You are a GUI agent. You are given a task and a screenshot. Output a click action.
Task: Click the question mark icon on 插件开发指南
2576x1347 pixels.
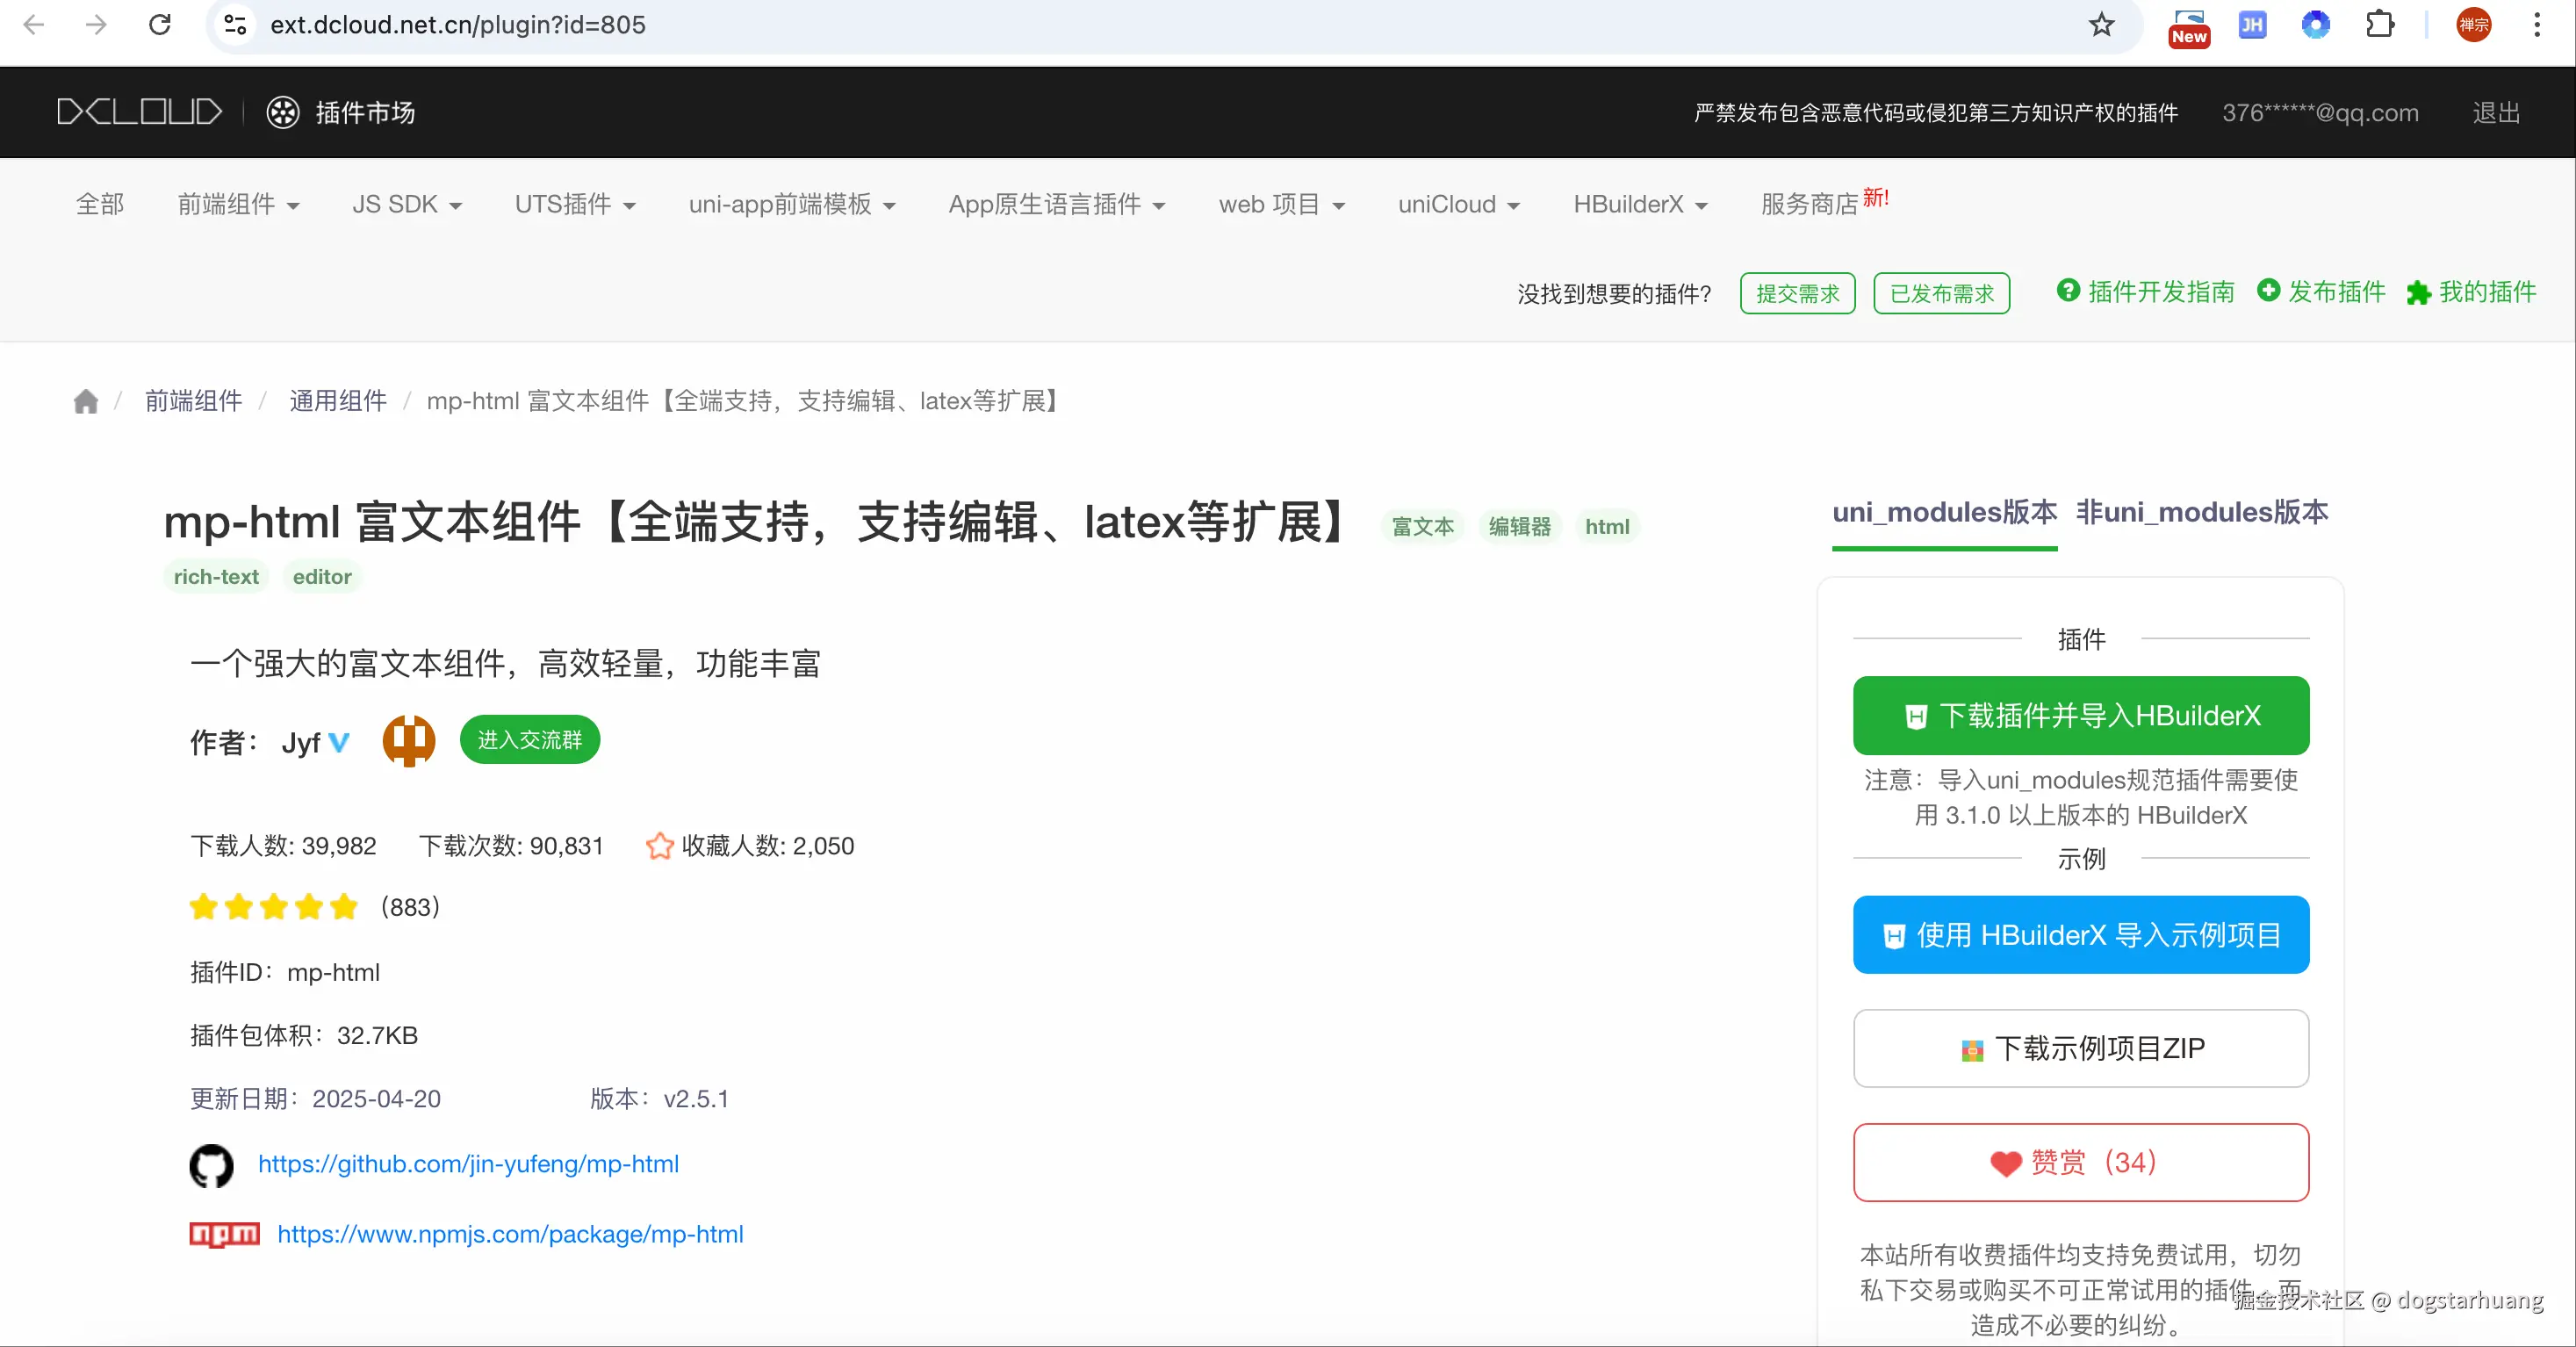(x=2068, y=291)
